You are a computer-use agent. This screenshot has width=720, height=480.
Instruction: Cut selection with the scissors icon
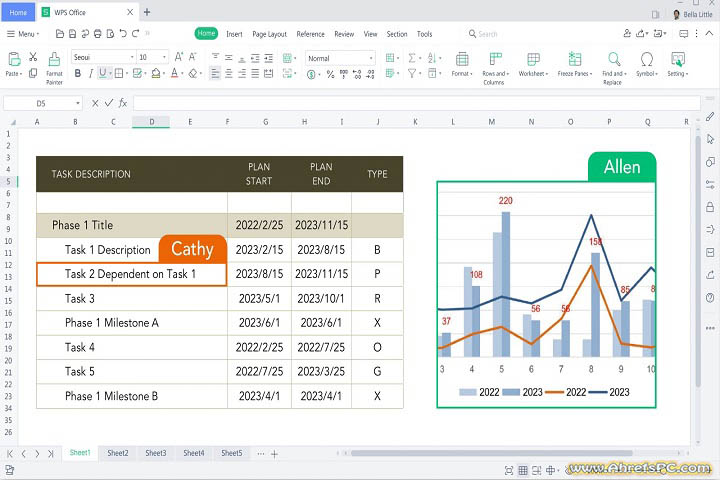pos(33,57)
